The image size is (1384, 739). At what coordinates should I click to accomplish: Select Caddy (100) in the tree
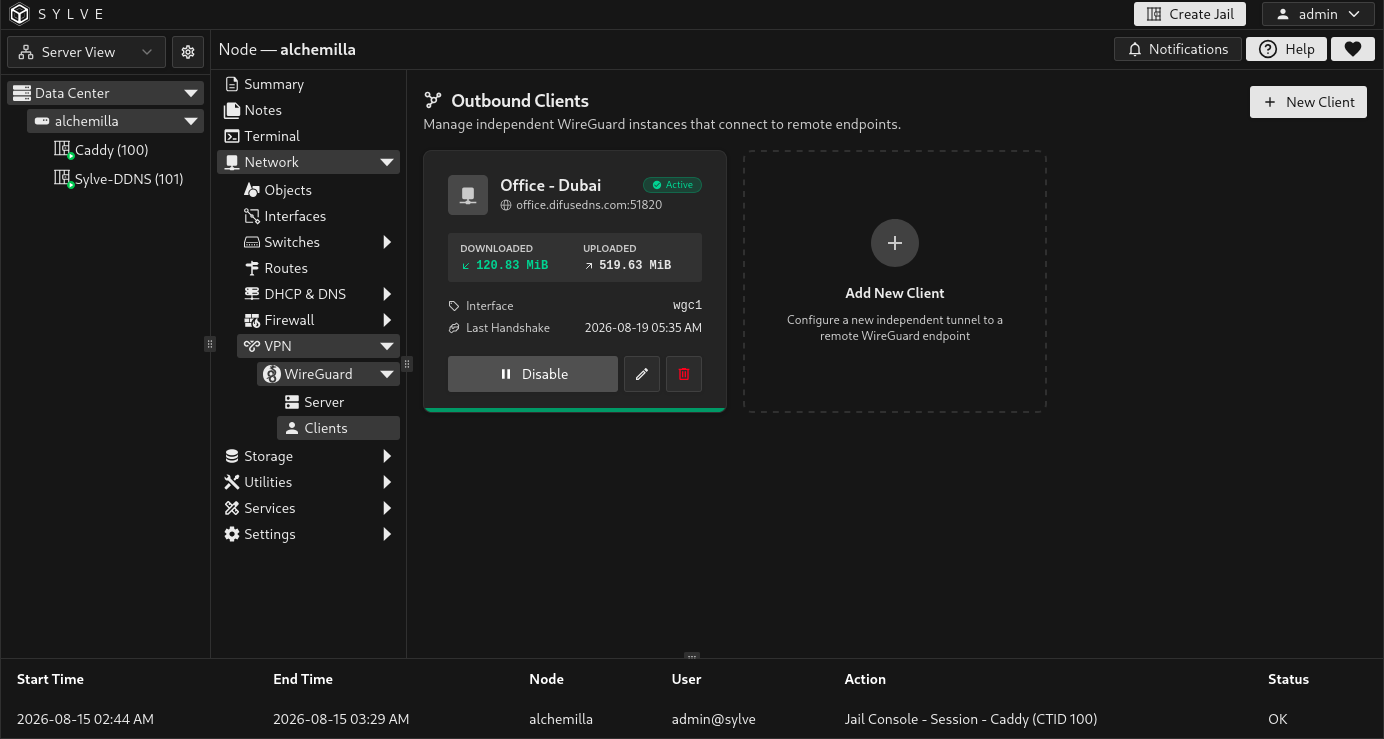coord(112,150)
